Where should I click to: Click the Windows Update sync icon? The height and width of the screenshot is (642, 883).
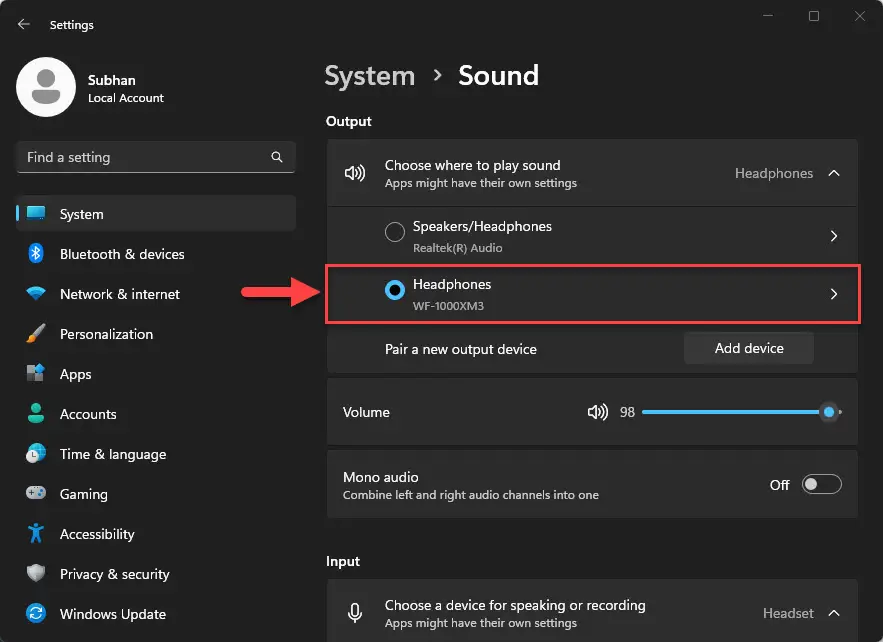point(36,613)
